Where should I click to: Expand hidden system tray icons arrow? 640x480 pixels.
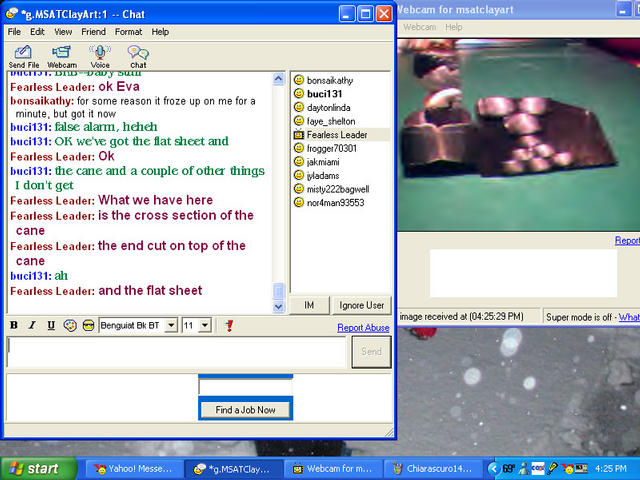pyautogui.click(x=493, y=469)
